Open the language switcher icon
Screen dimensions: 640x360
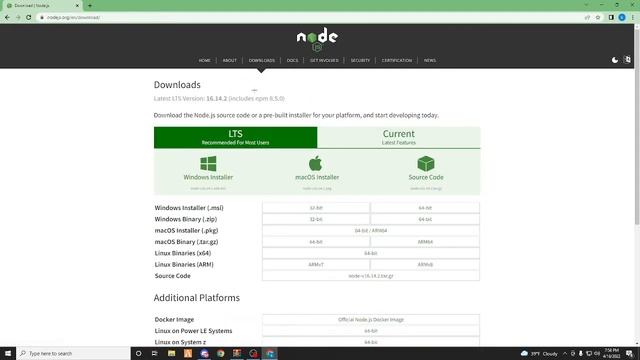[x=627, y=60]
